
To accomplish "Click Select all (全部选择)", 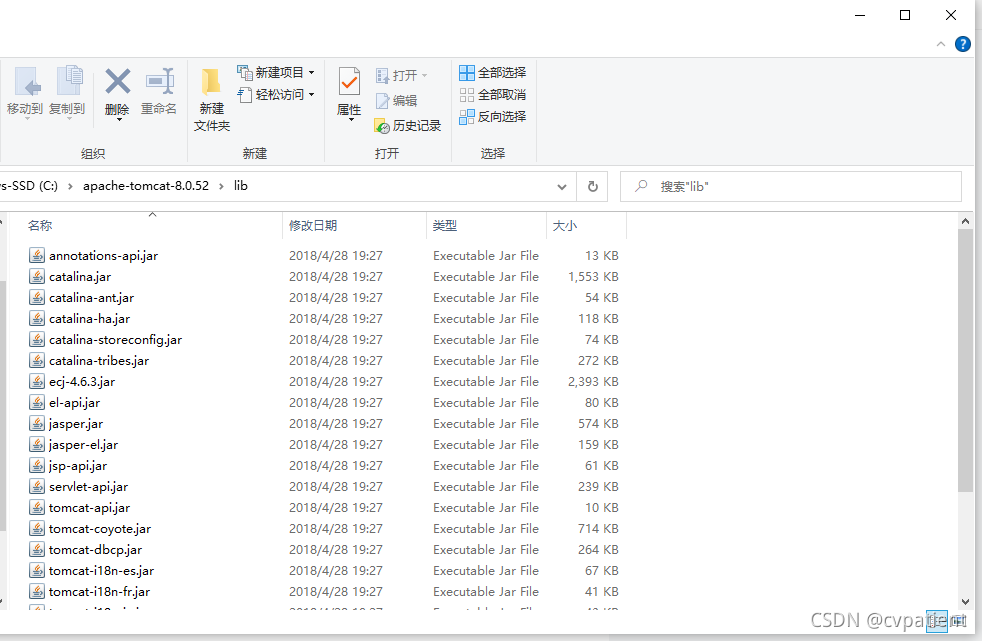I will (492, 73).
